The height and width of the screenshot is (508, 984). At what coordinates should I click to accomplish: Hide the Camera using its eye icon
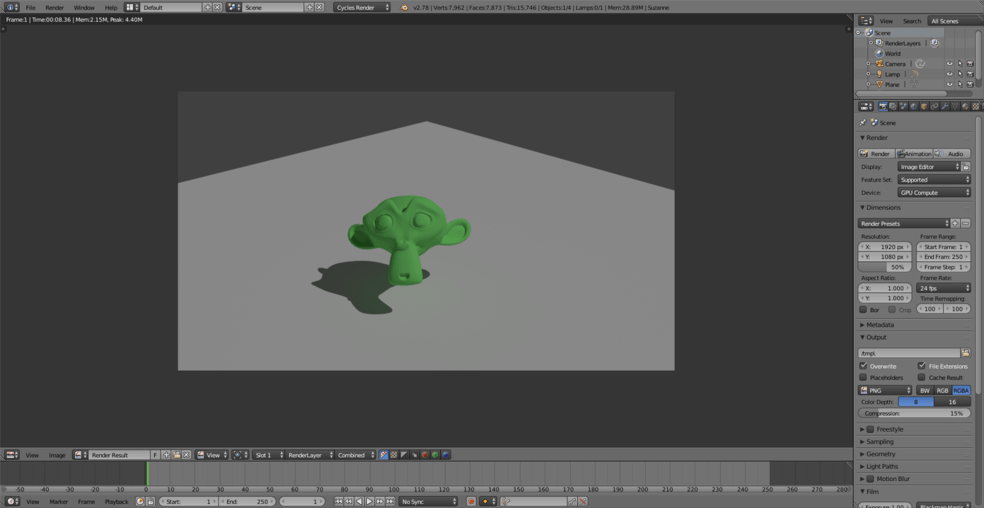tap(949, 64)
